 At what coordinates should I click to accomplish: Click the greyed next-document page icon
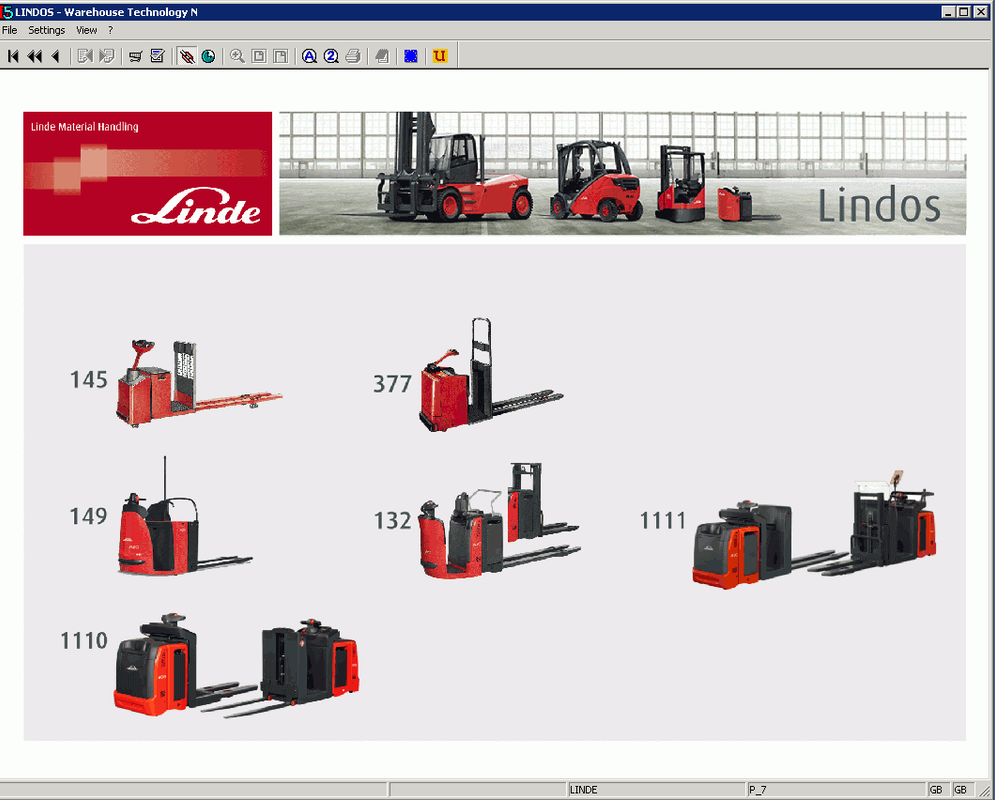(107, 56)
